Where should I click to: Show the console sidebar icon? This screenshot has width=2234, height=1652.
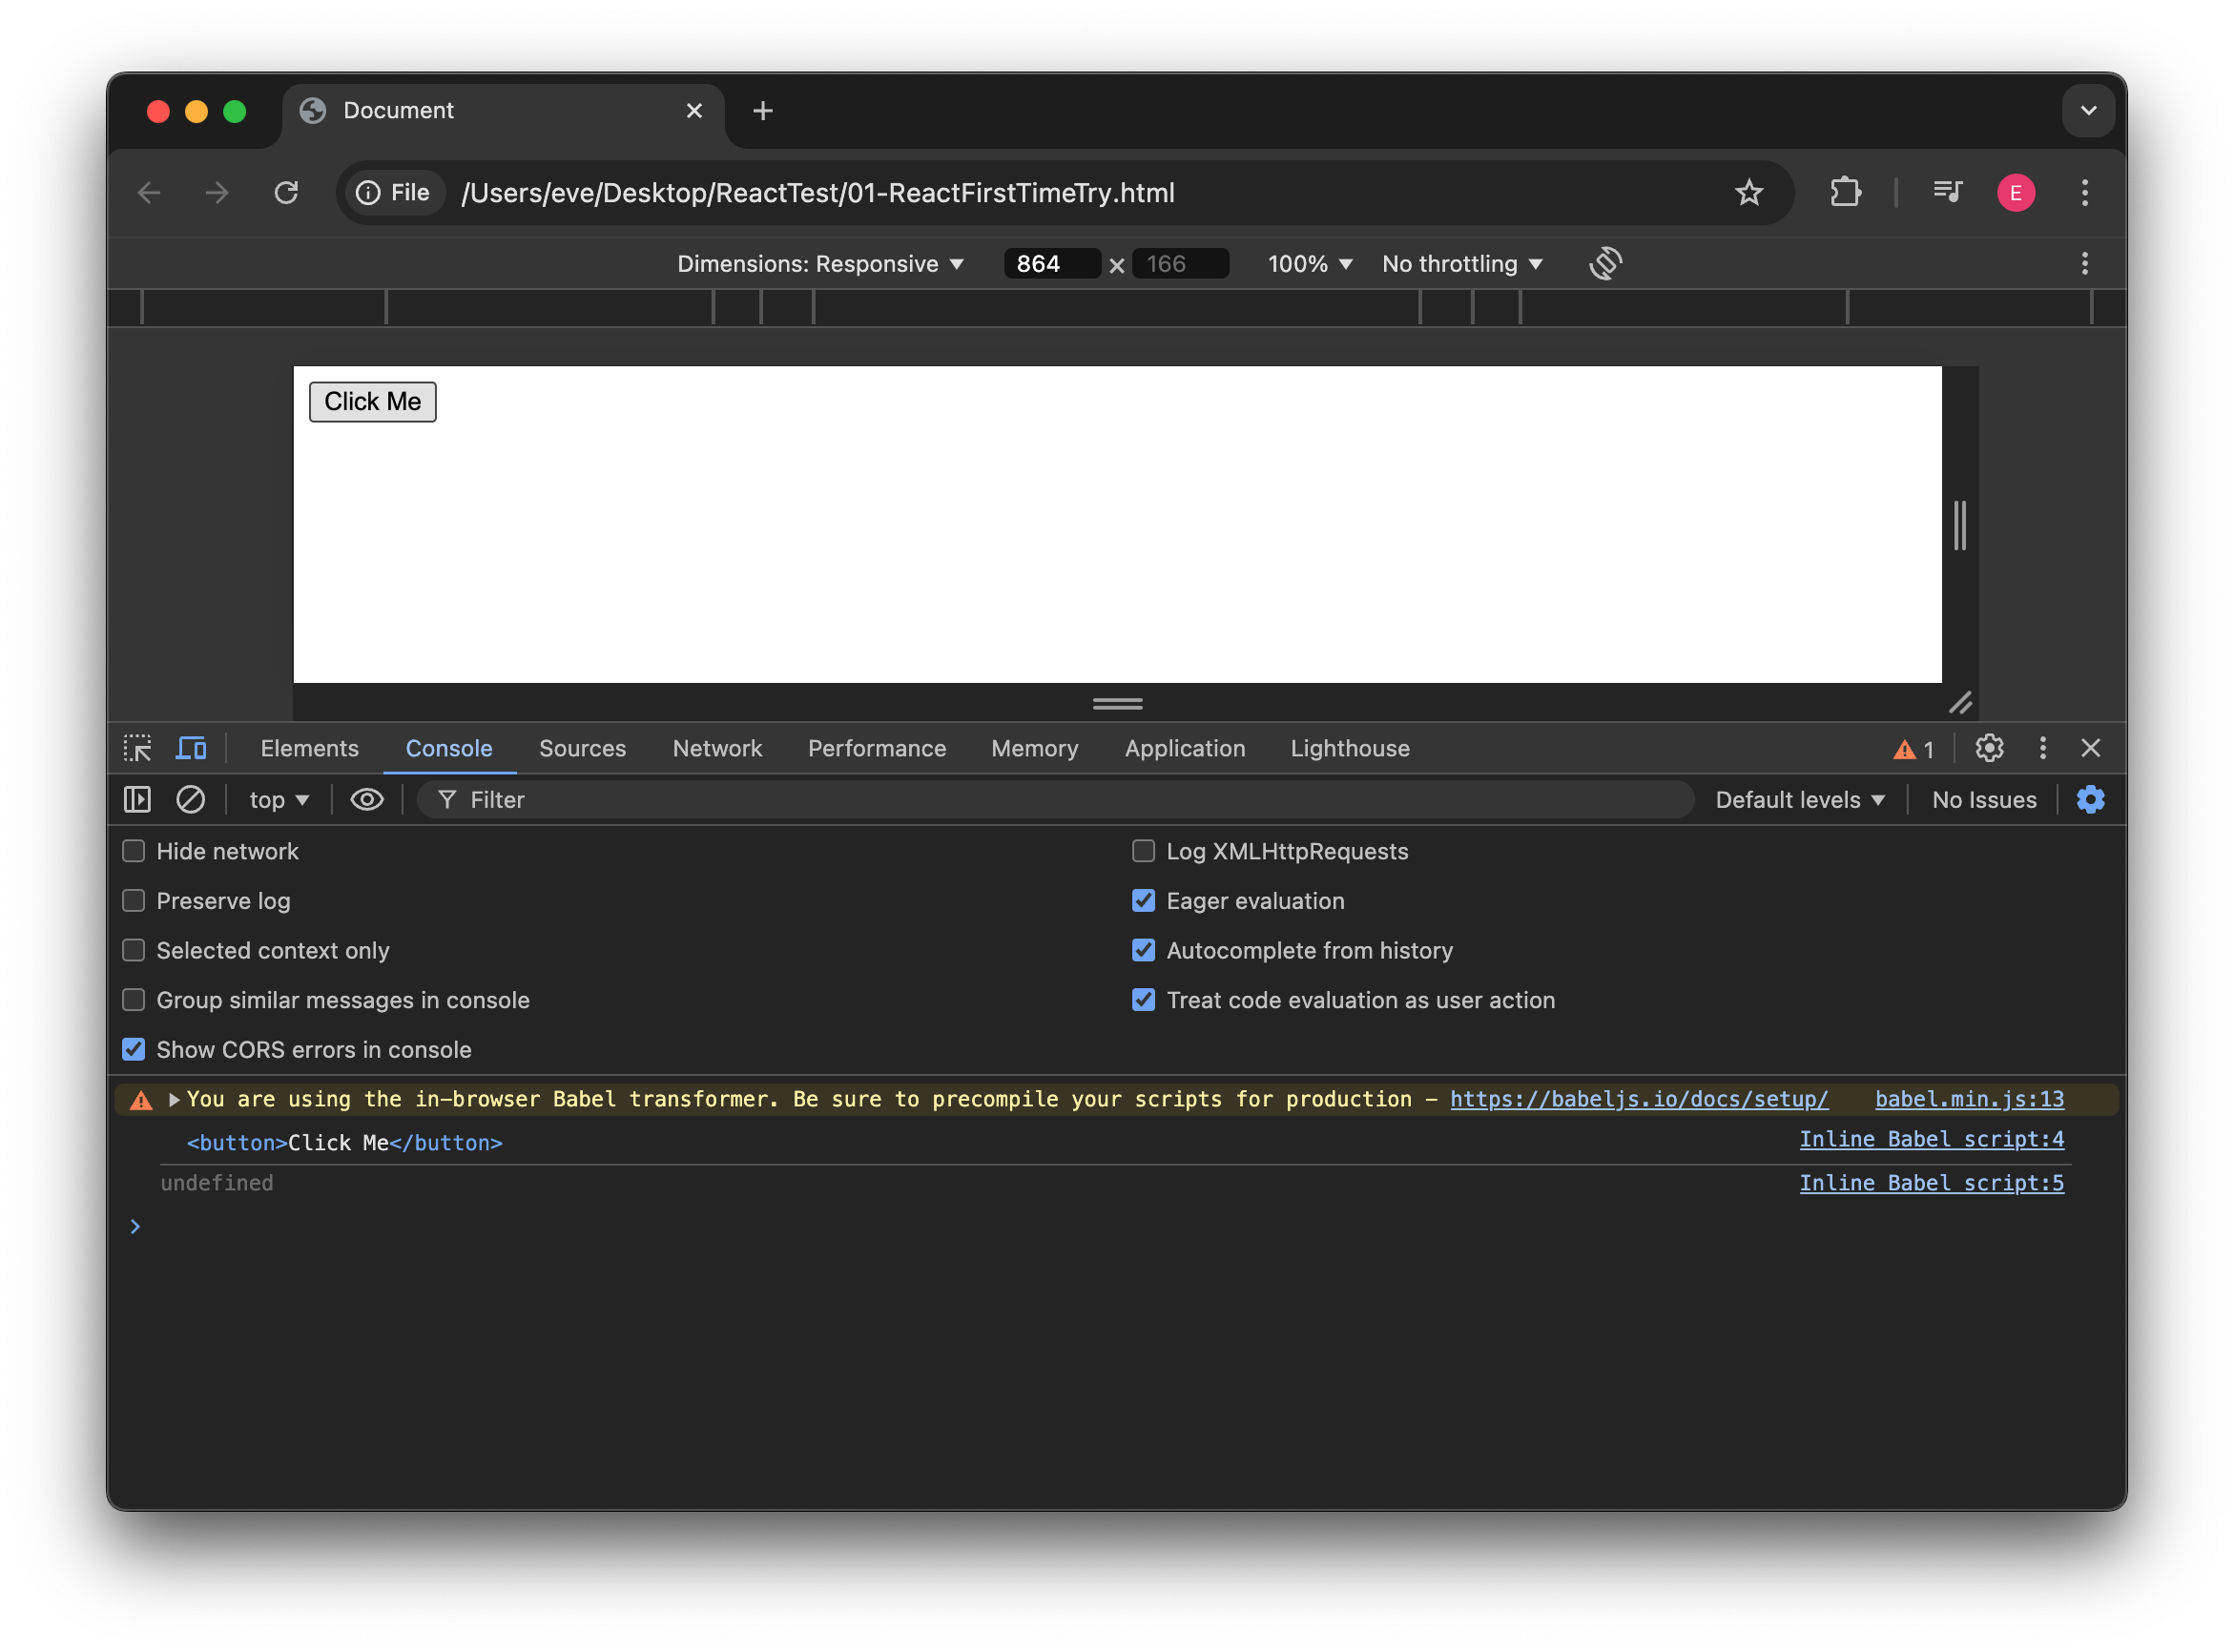[x=136, y=799]
